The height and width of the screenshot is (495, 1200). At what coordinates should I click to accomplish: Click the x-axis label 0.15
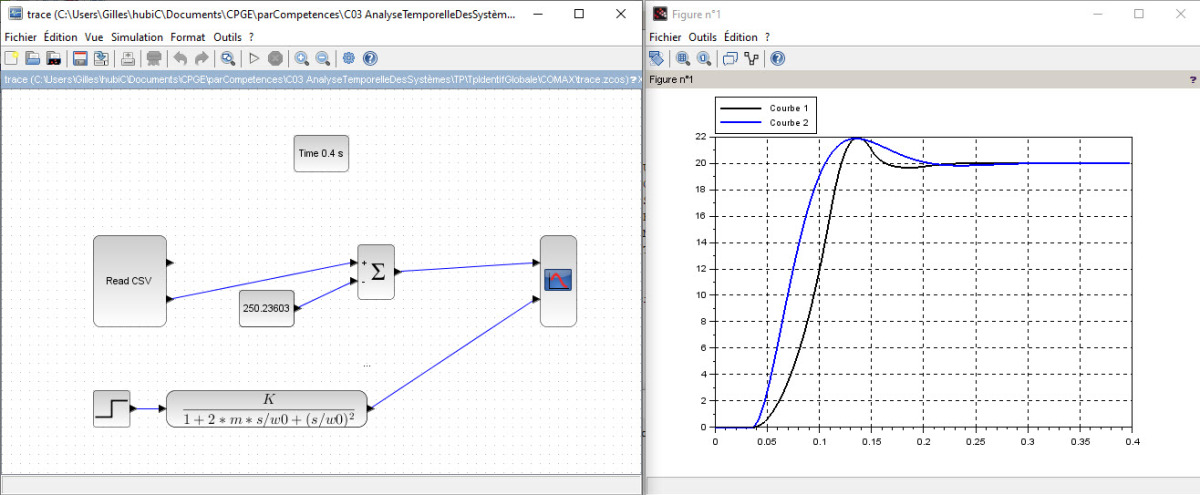(870, 440)
